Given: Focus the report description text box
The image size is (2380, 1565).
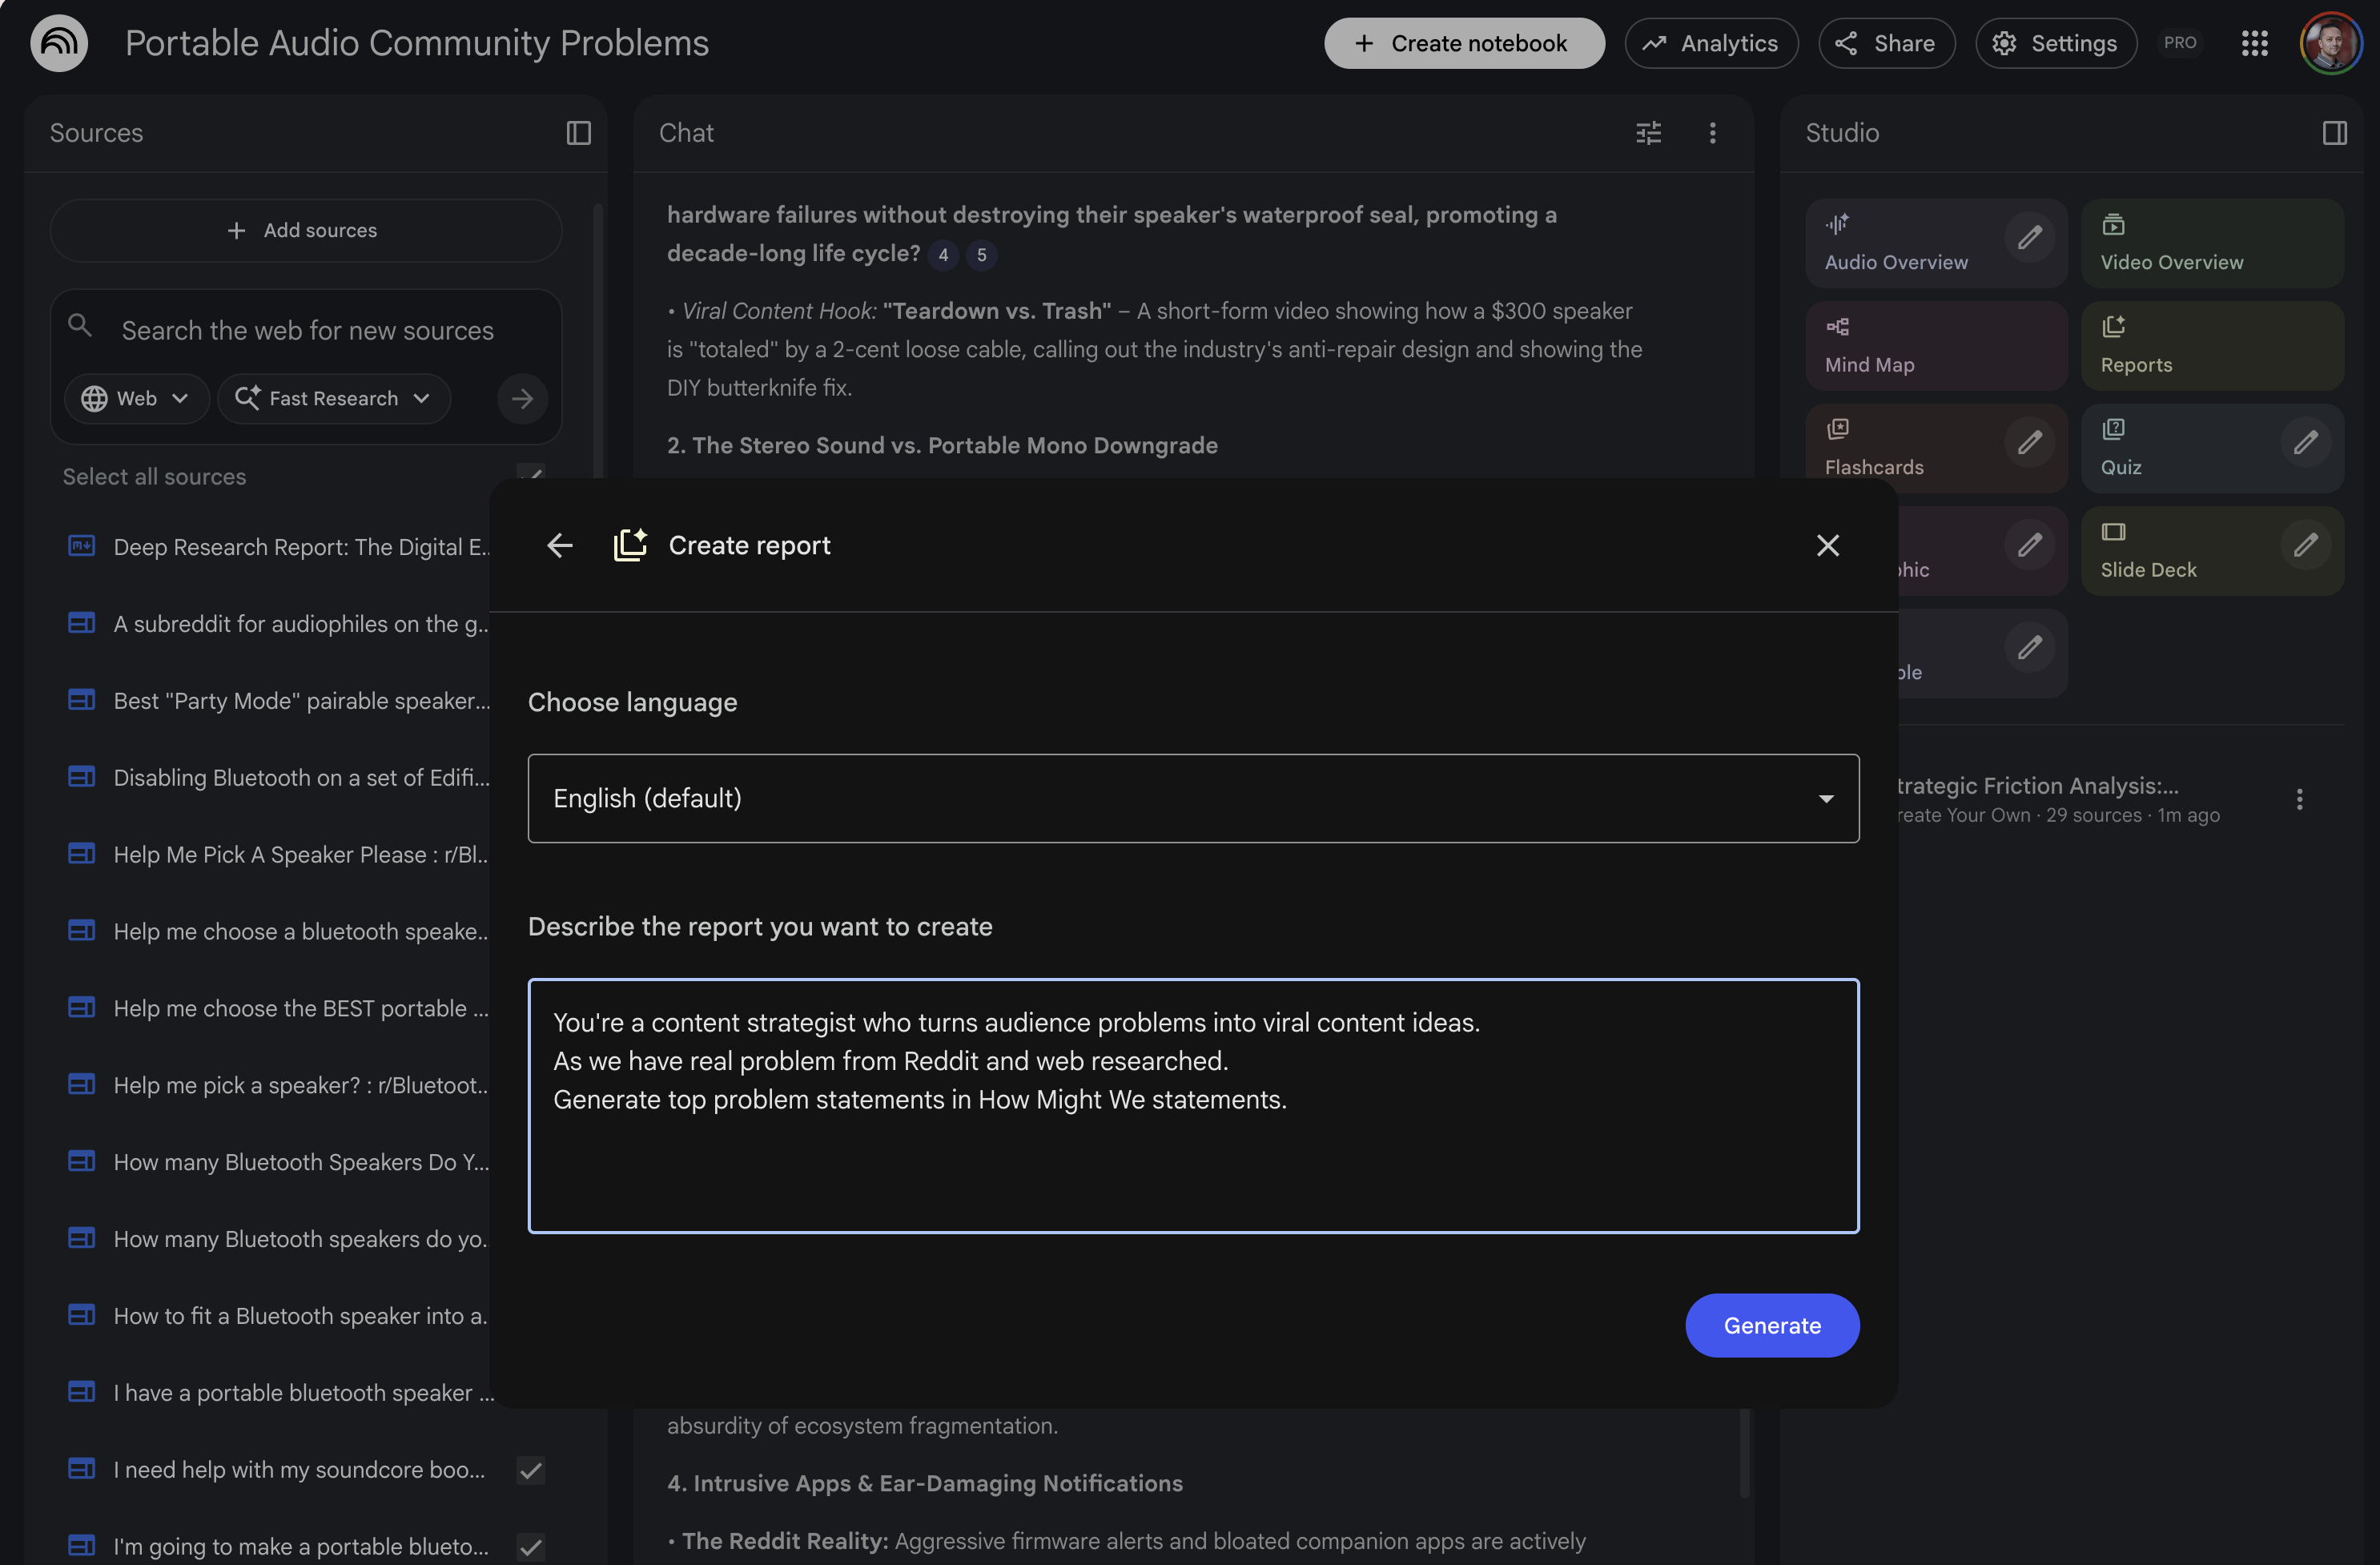Looking at the screenshot, I should point(1193,1106).
